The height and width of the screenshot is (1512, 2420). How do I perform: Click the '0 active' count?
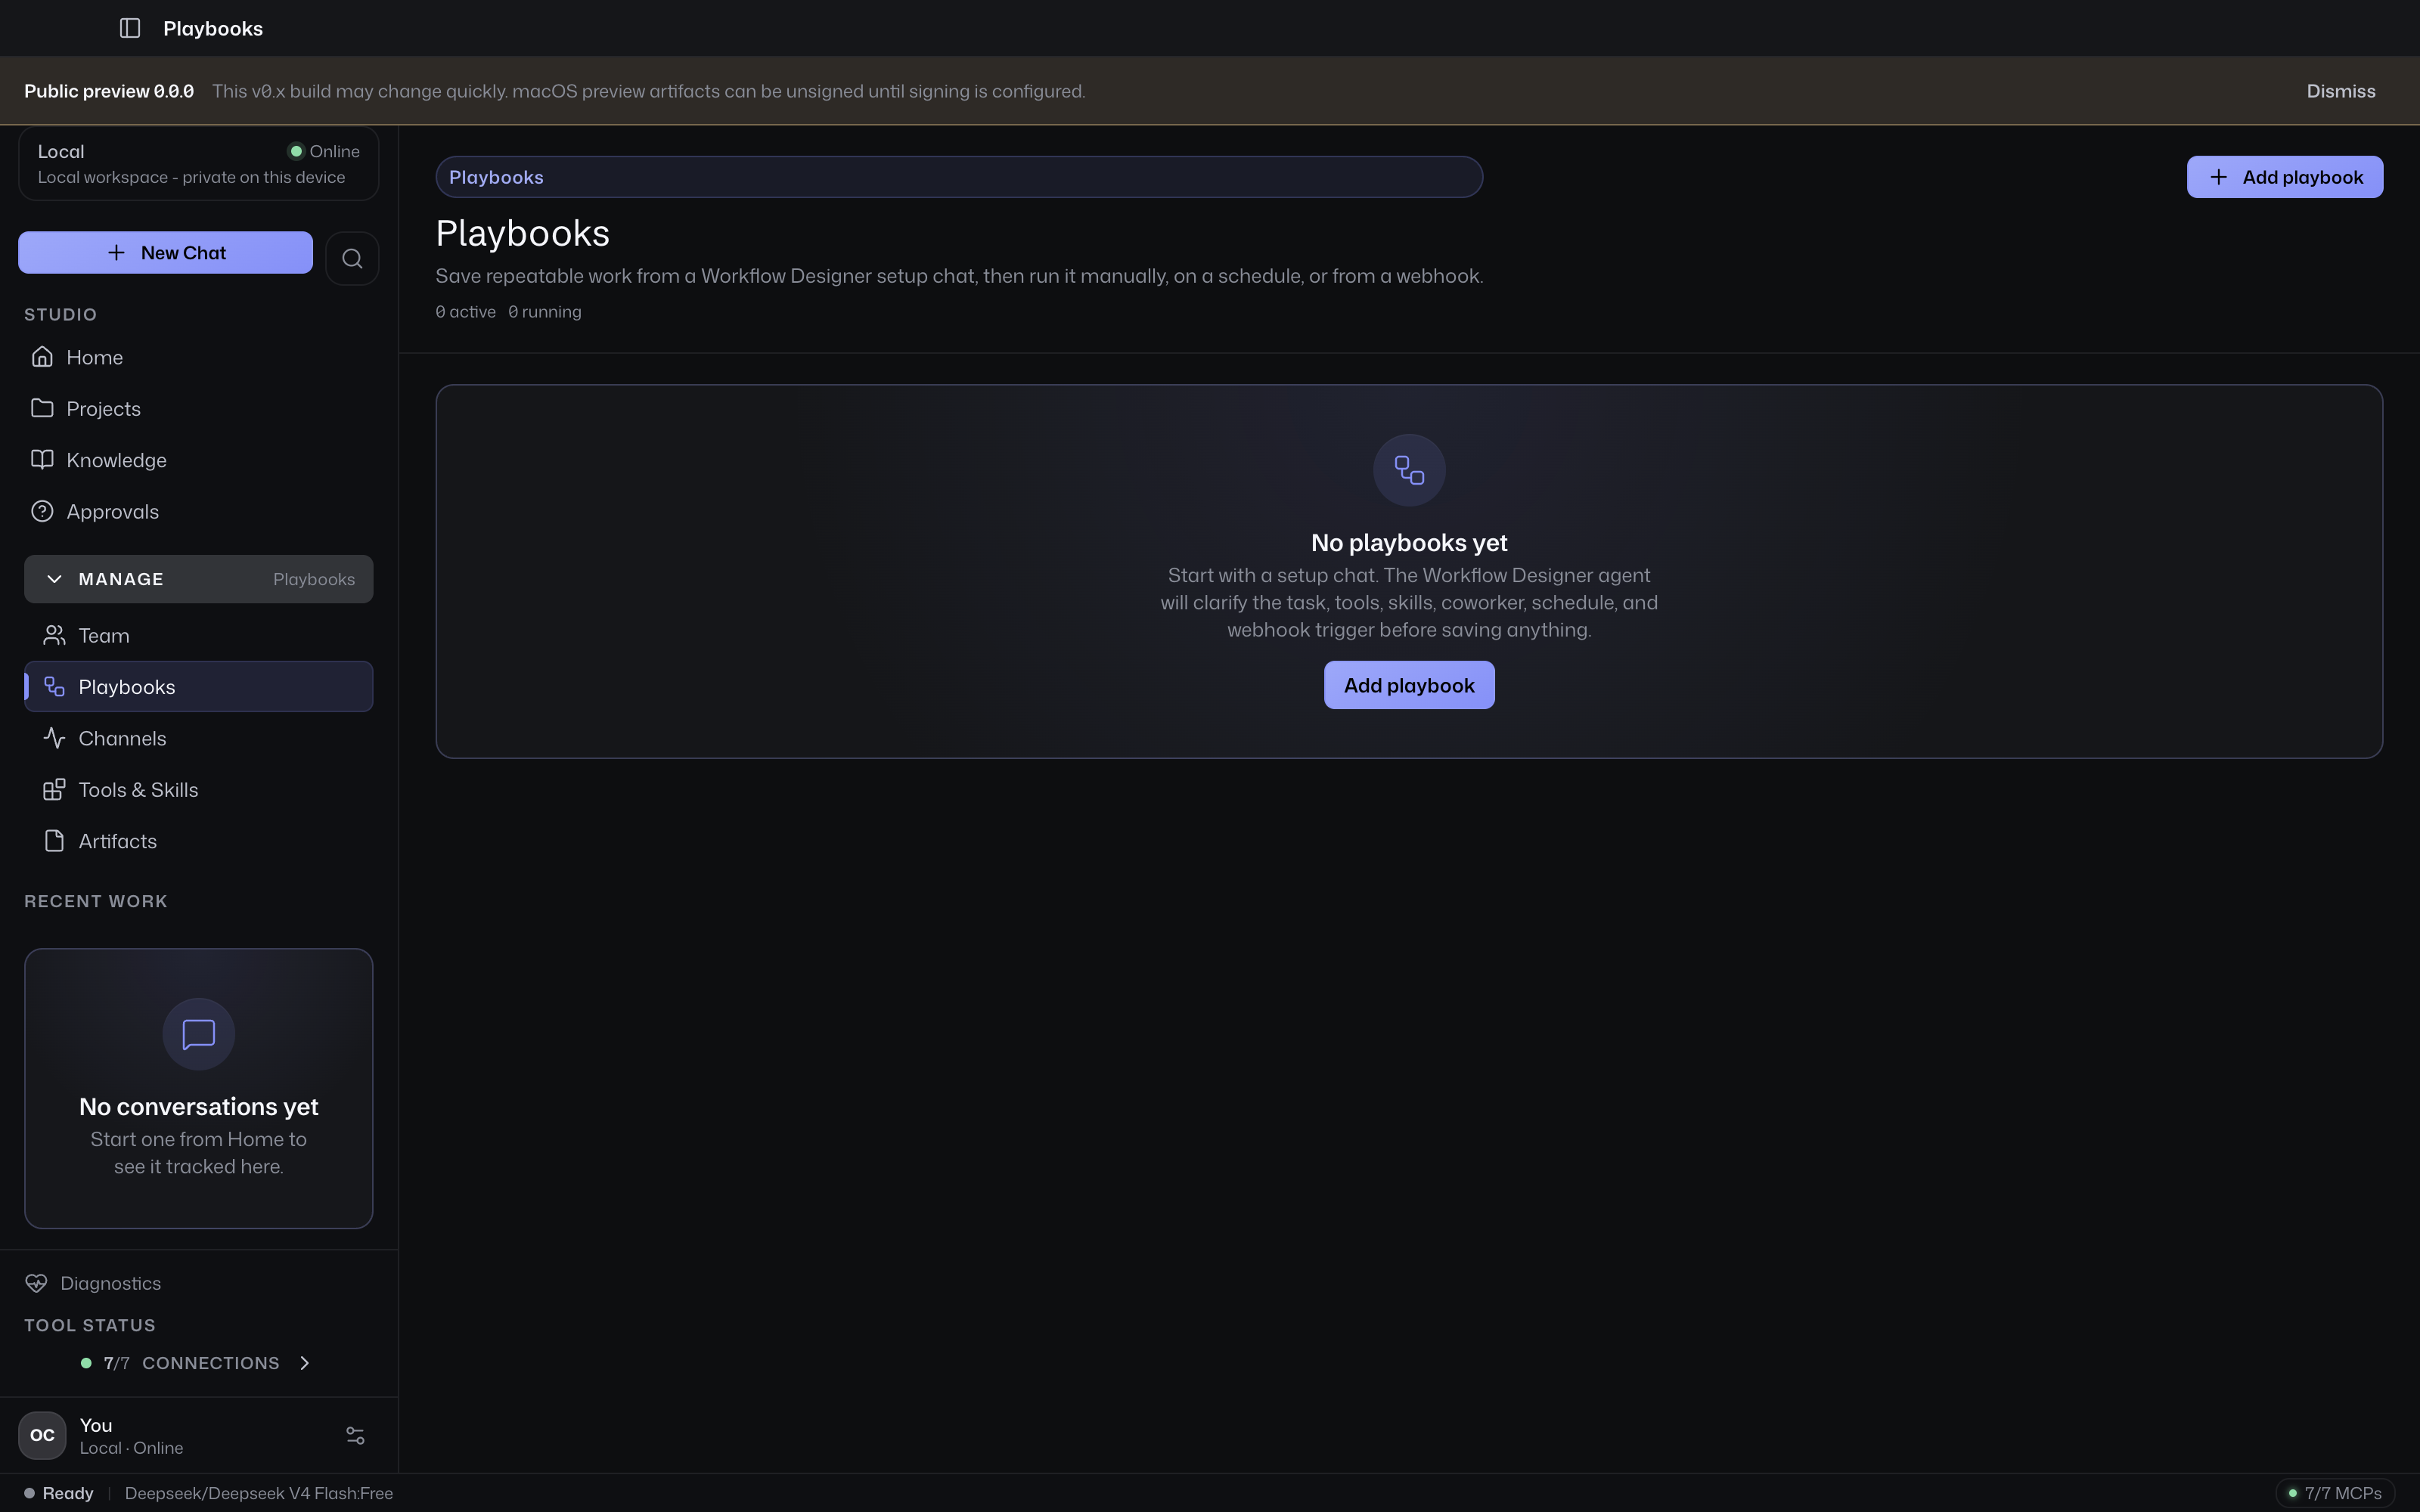(x=466, y=312)
